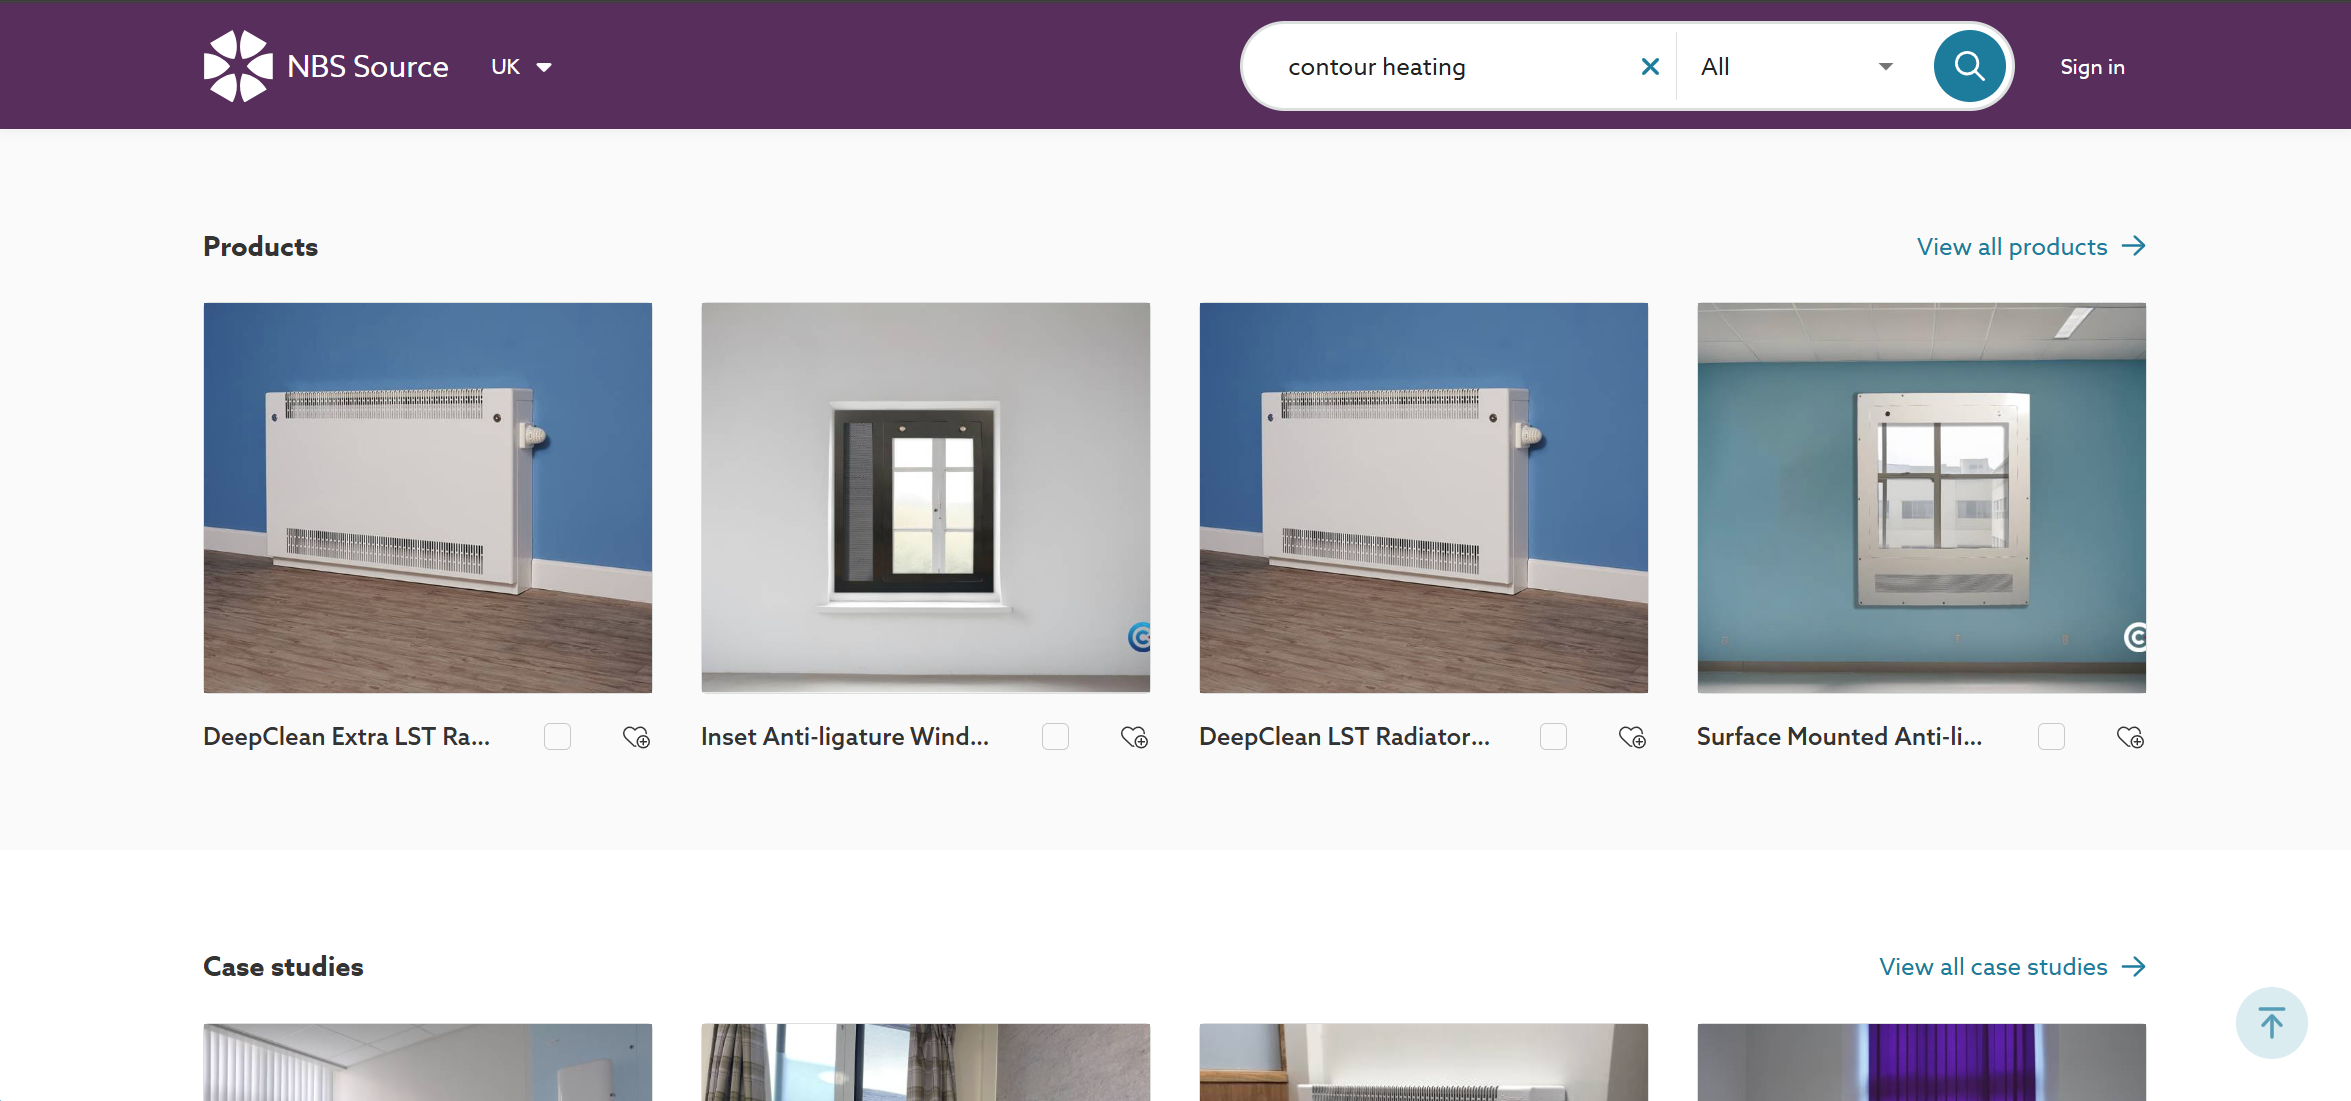The width and height of the screenshot is (2351, 1101).
Task: Open Surface Mounted Anti-li... product title
Action: 1839,737
